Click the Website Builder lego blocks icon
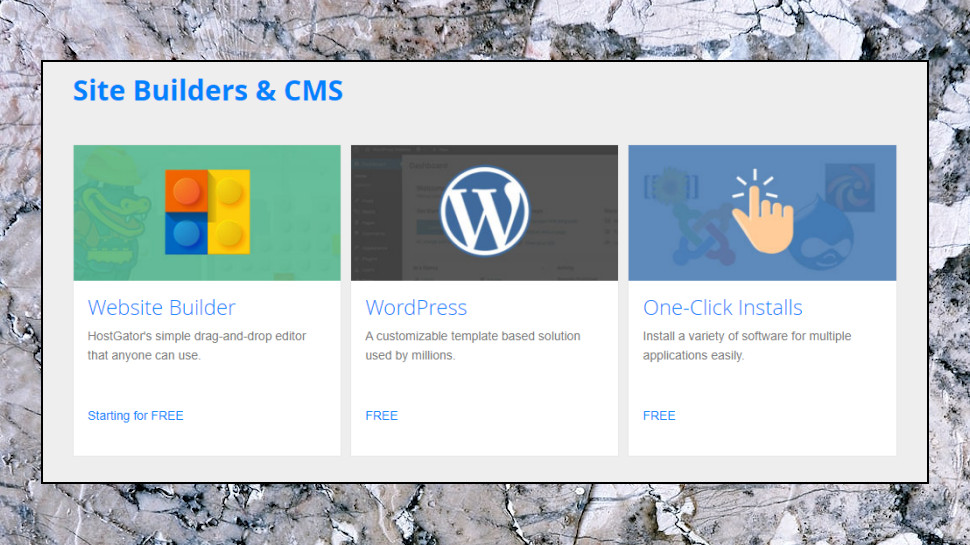The width and height of the screenshot is (970, 545). (x=207, y=212)
